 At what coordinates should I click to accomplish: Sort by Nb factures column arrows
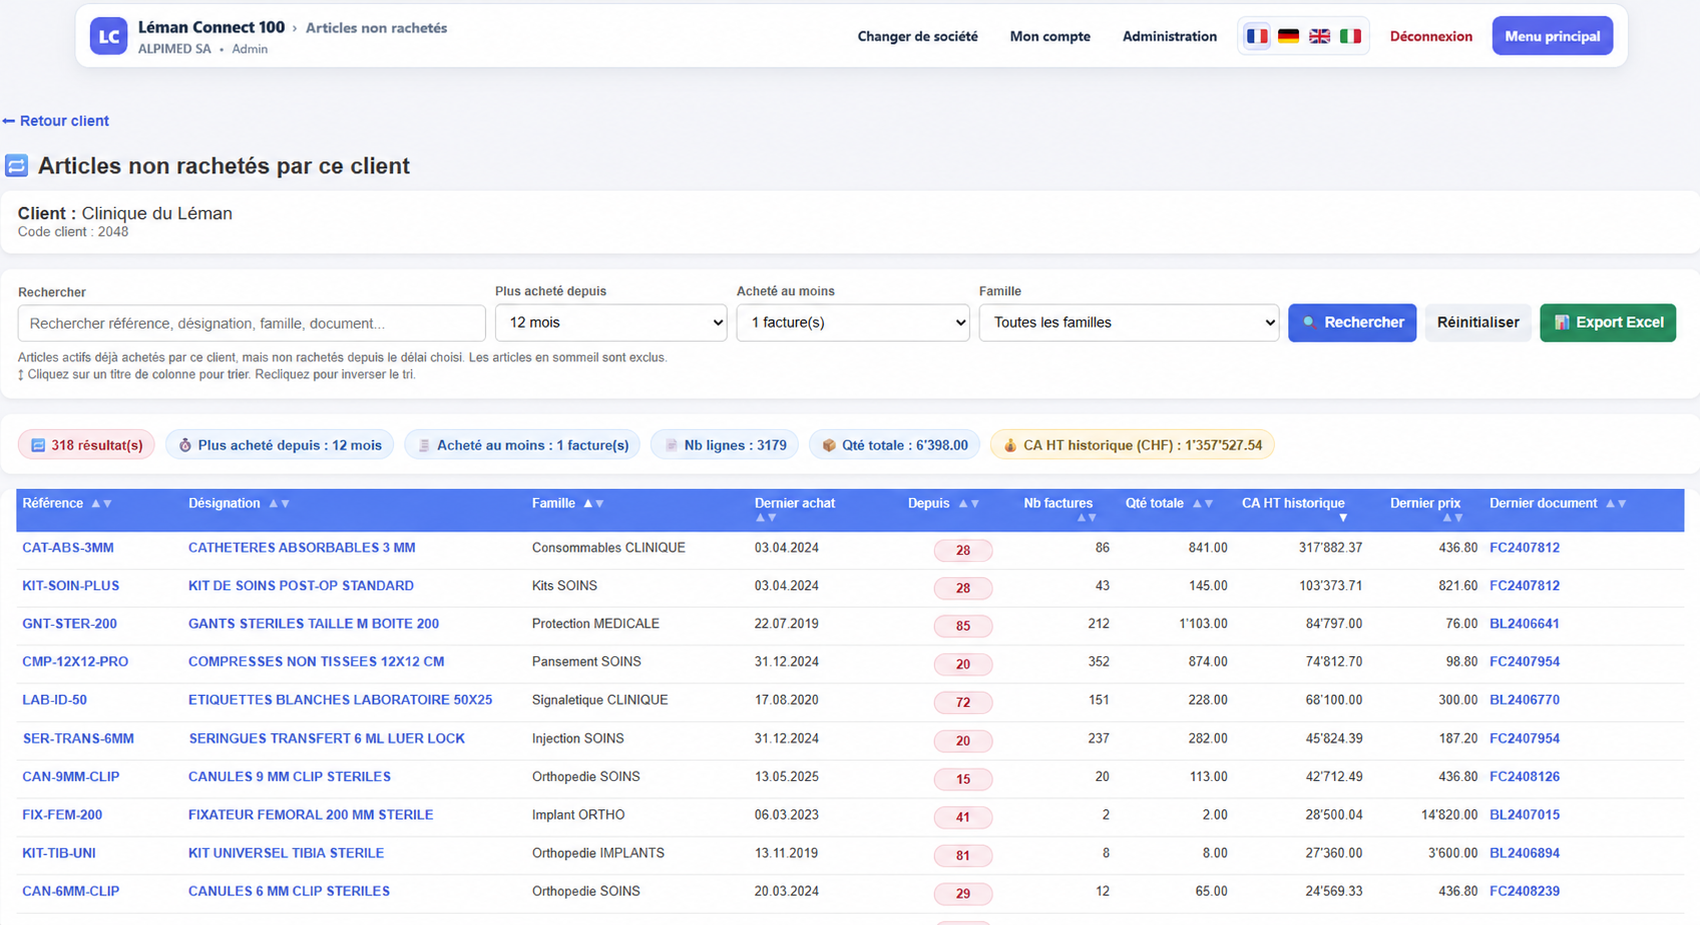[1086, 518]
